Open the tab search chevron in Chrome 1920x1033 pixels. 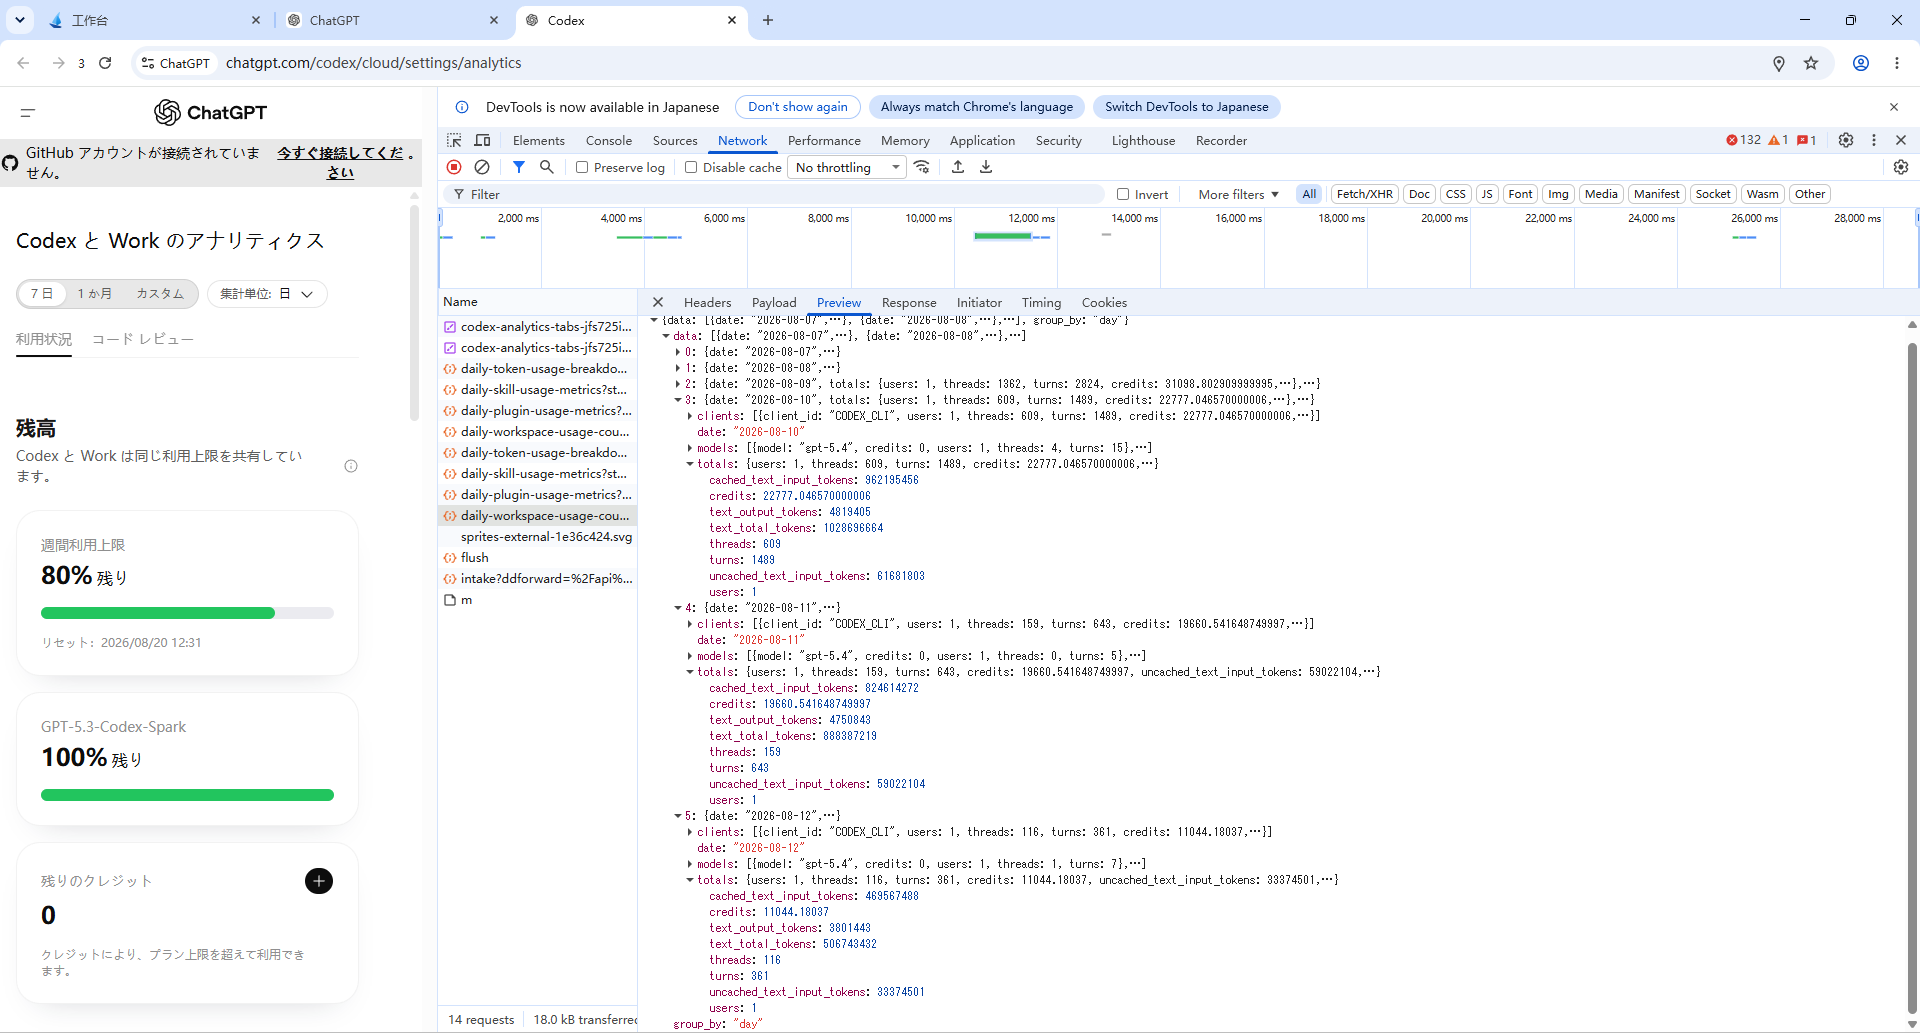point(19,20)
